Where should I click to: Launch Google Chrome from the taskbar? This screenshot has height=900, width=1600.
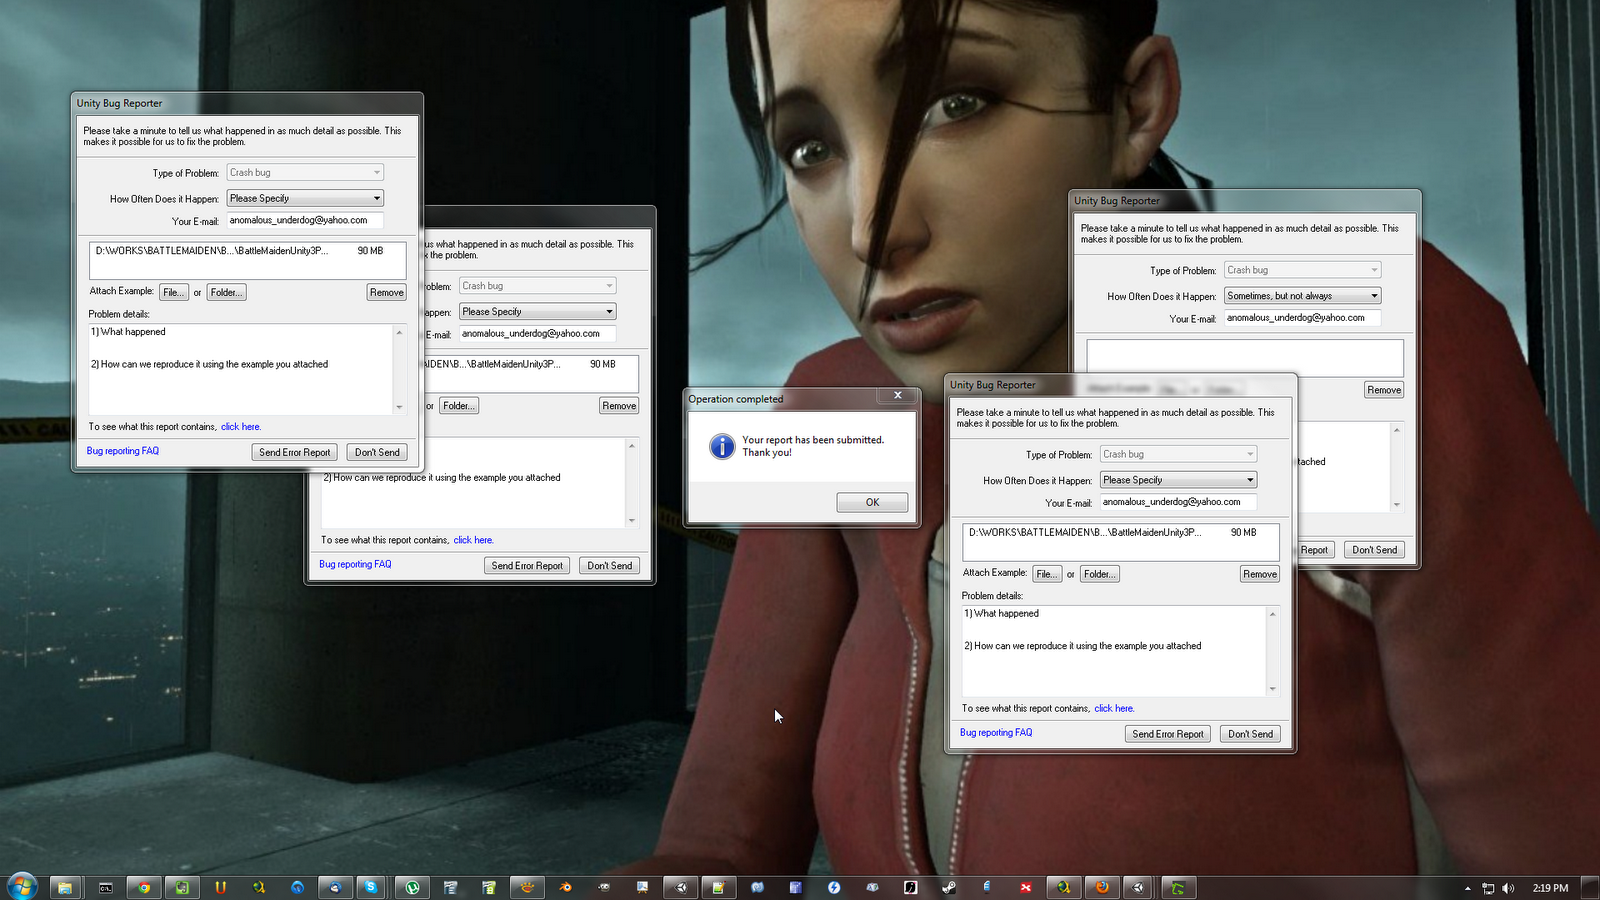pos(144,887)
